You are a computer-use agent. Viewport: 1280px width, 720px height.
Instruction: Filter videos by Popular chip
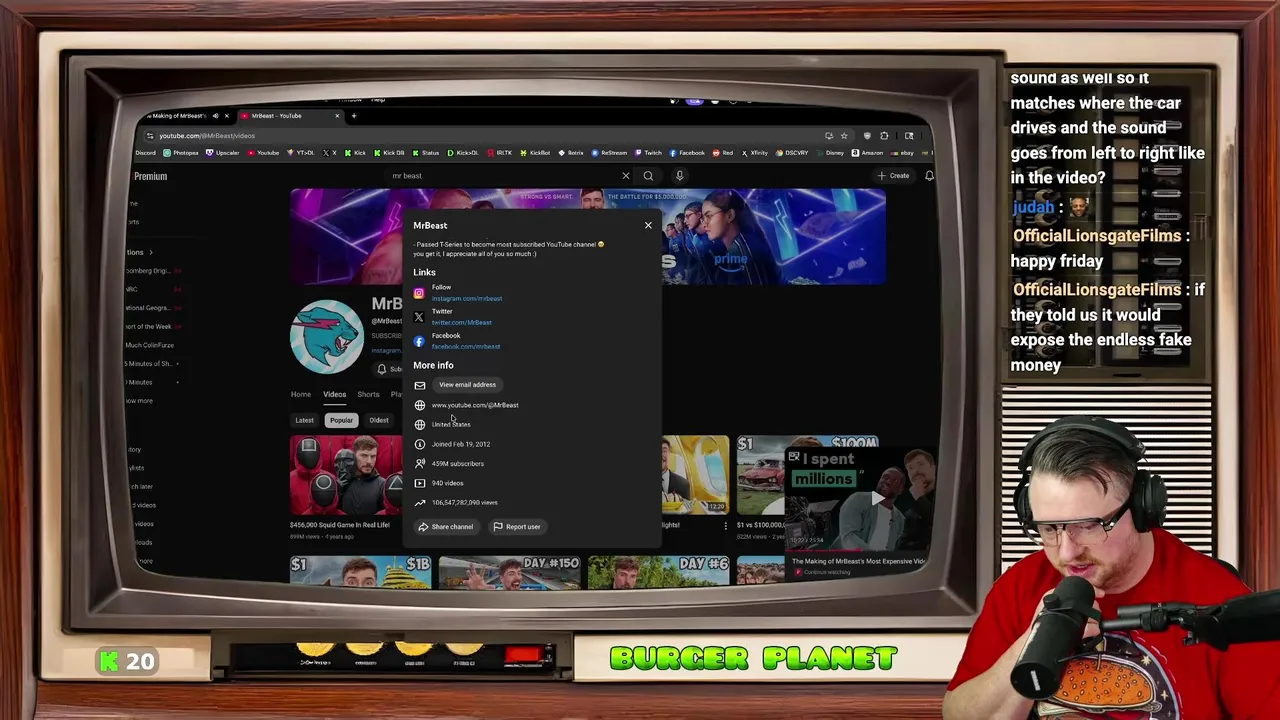pos(341,420)
